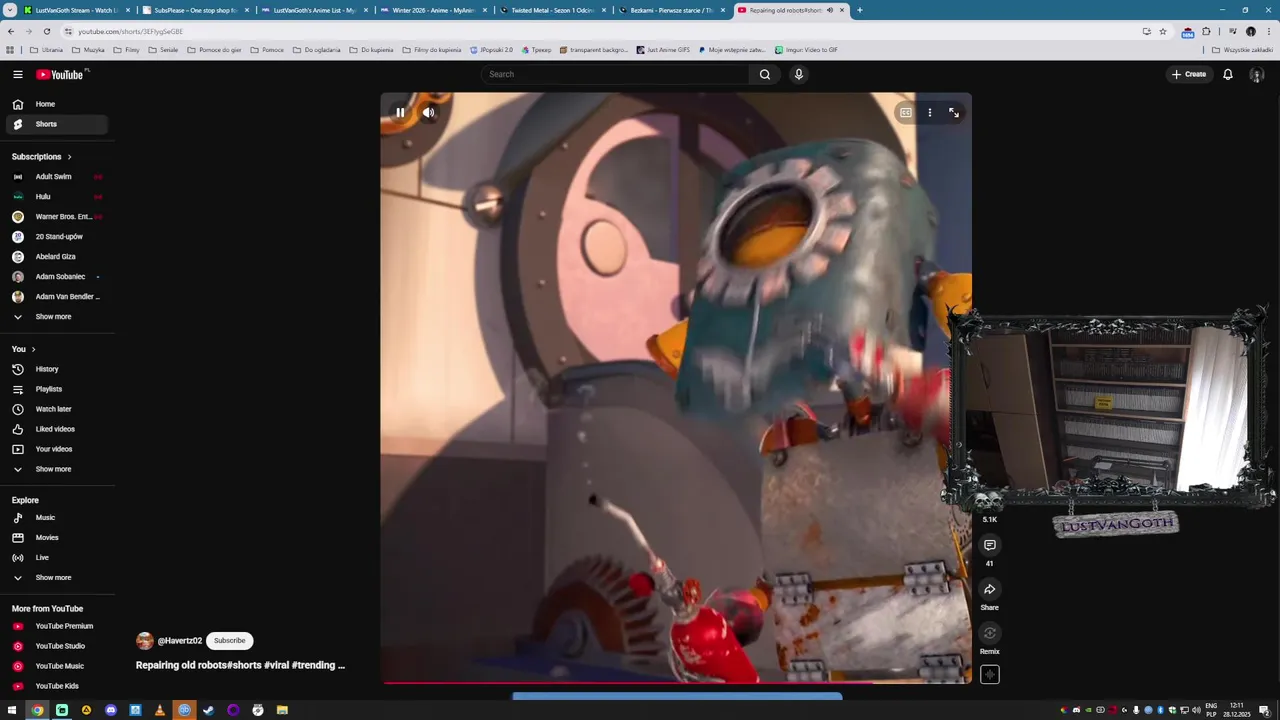Open Your videos
The width and height of the screenshot is (1280, 720).
click(57, 449)
